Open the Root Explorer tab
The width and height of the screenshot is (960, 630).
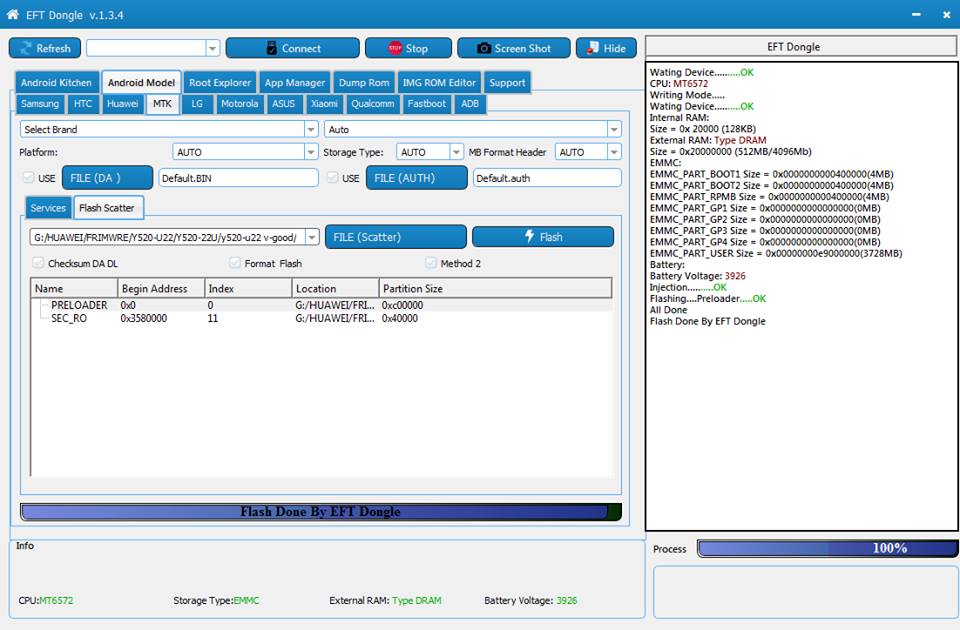coord(220,83)
